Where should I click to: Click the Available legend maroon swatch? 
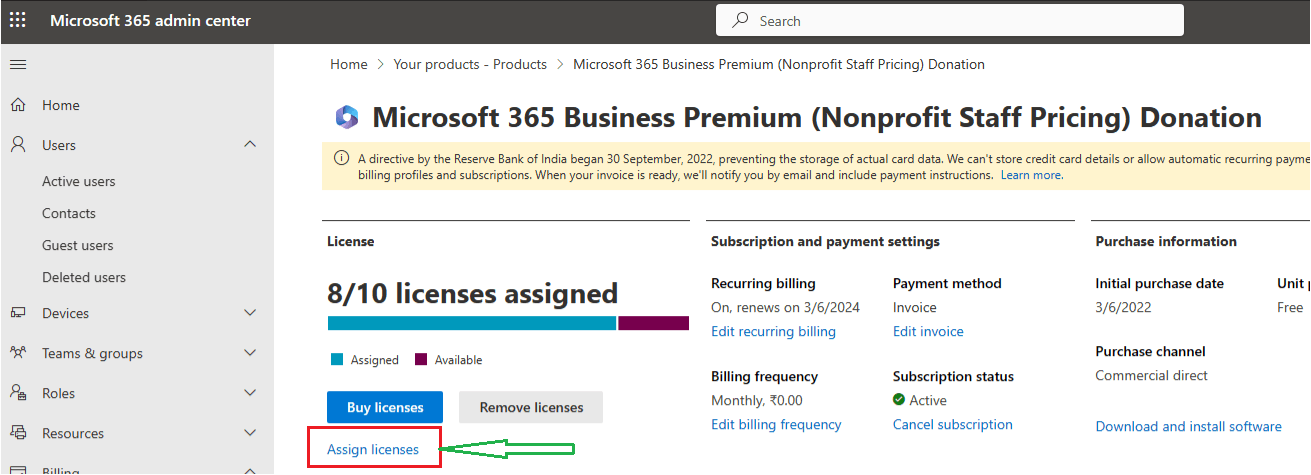click(x=421, y=359)
